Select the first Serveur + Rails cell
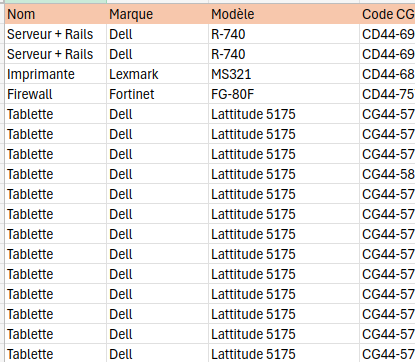The image size is (415, 362). click(x=56, y=34)
